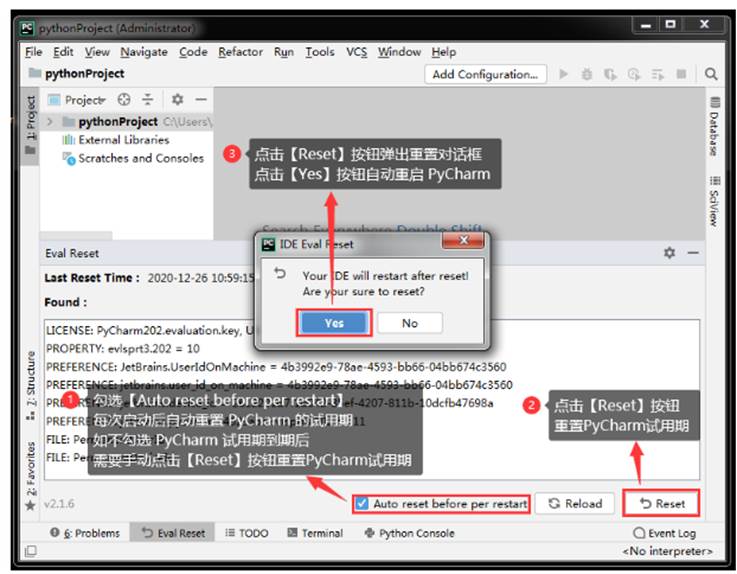
Task: Switch to the Eval Reset bottom tab
Action: [172, 533]
